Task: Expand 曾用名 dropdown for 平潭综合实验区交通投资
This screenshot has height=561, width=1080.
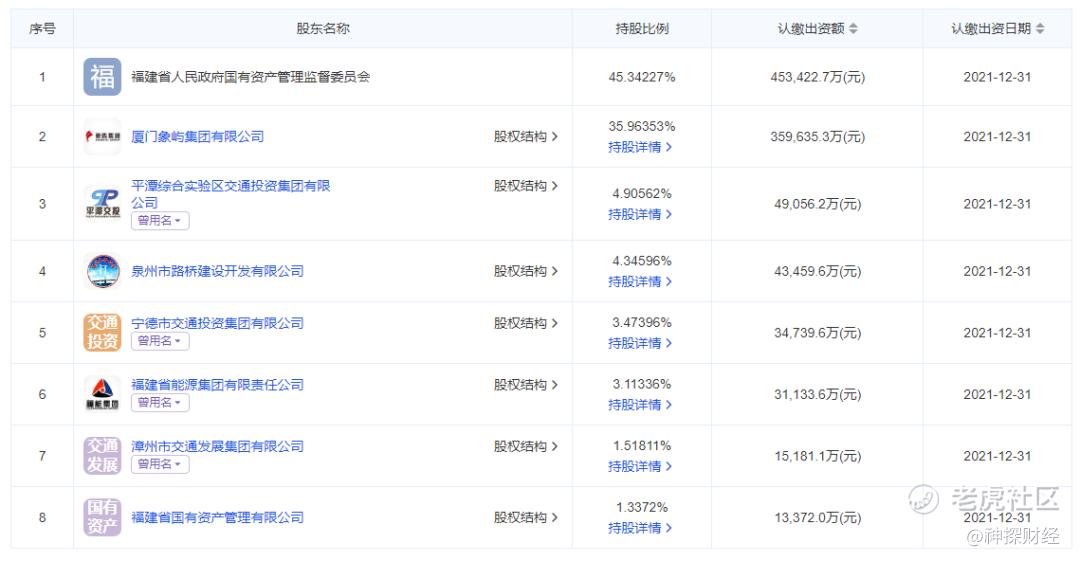Action: point(160,221)
